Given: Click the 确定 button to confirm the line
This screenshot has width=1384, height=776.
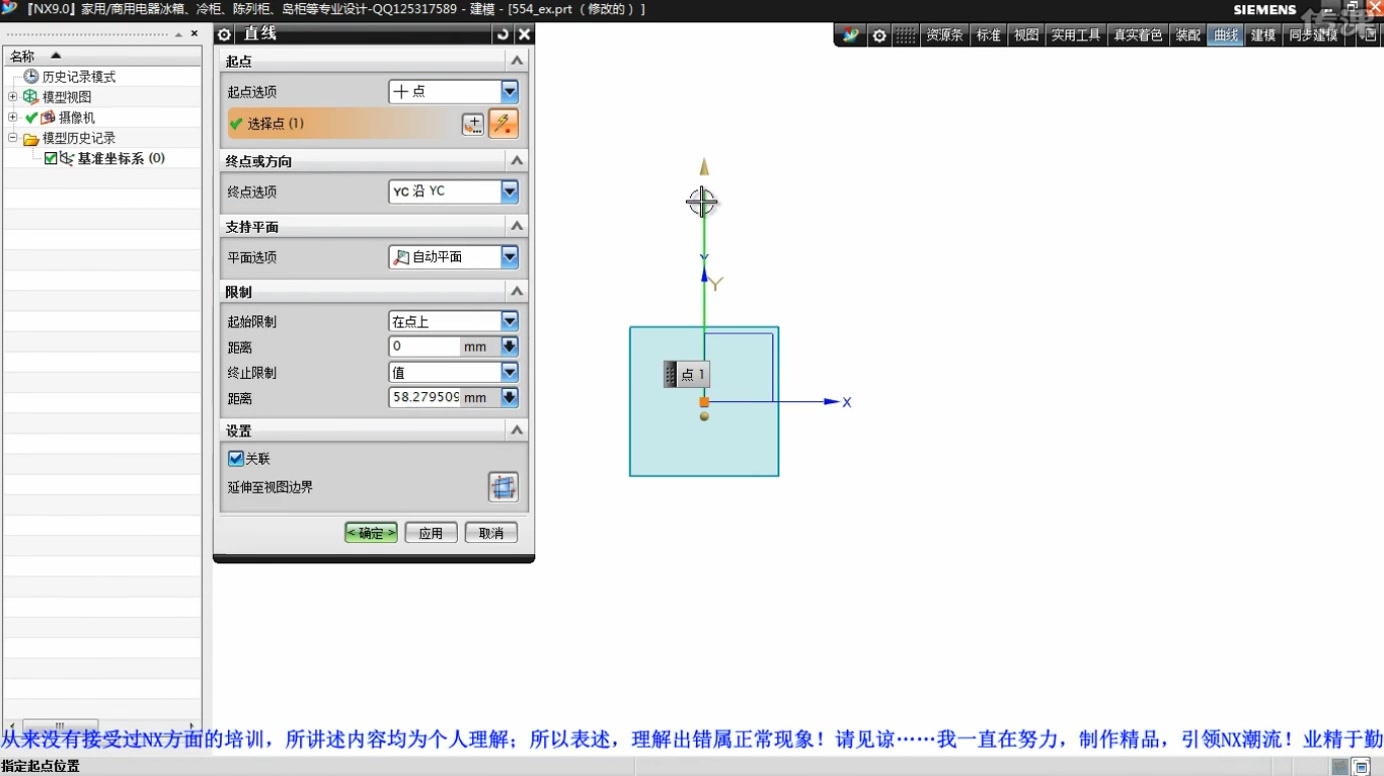Looking at the screenshot, I should (370, 532).
